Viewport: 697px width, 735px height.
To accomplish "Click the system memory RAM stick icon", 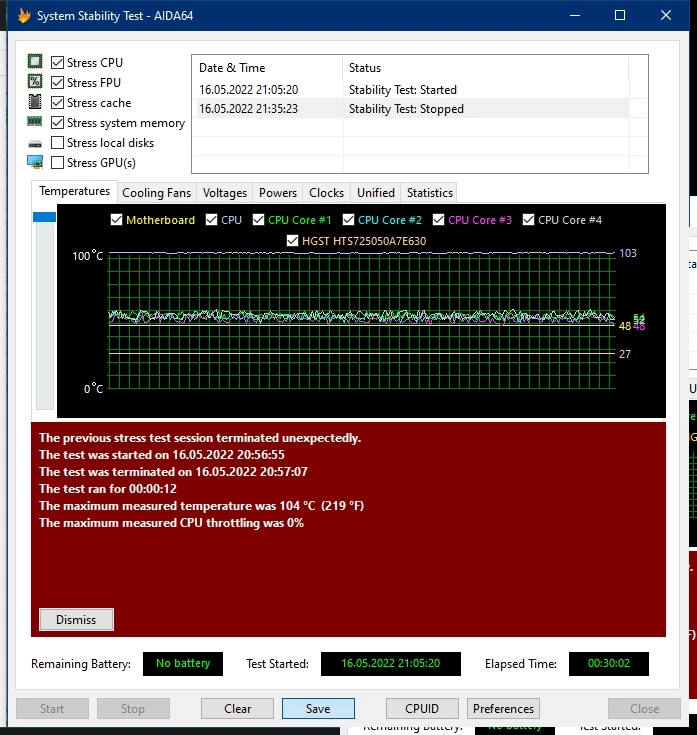I will pos(35,122).
